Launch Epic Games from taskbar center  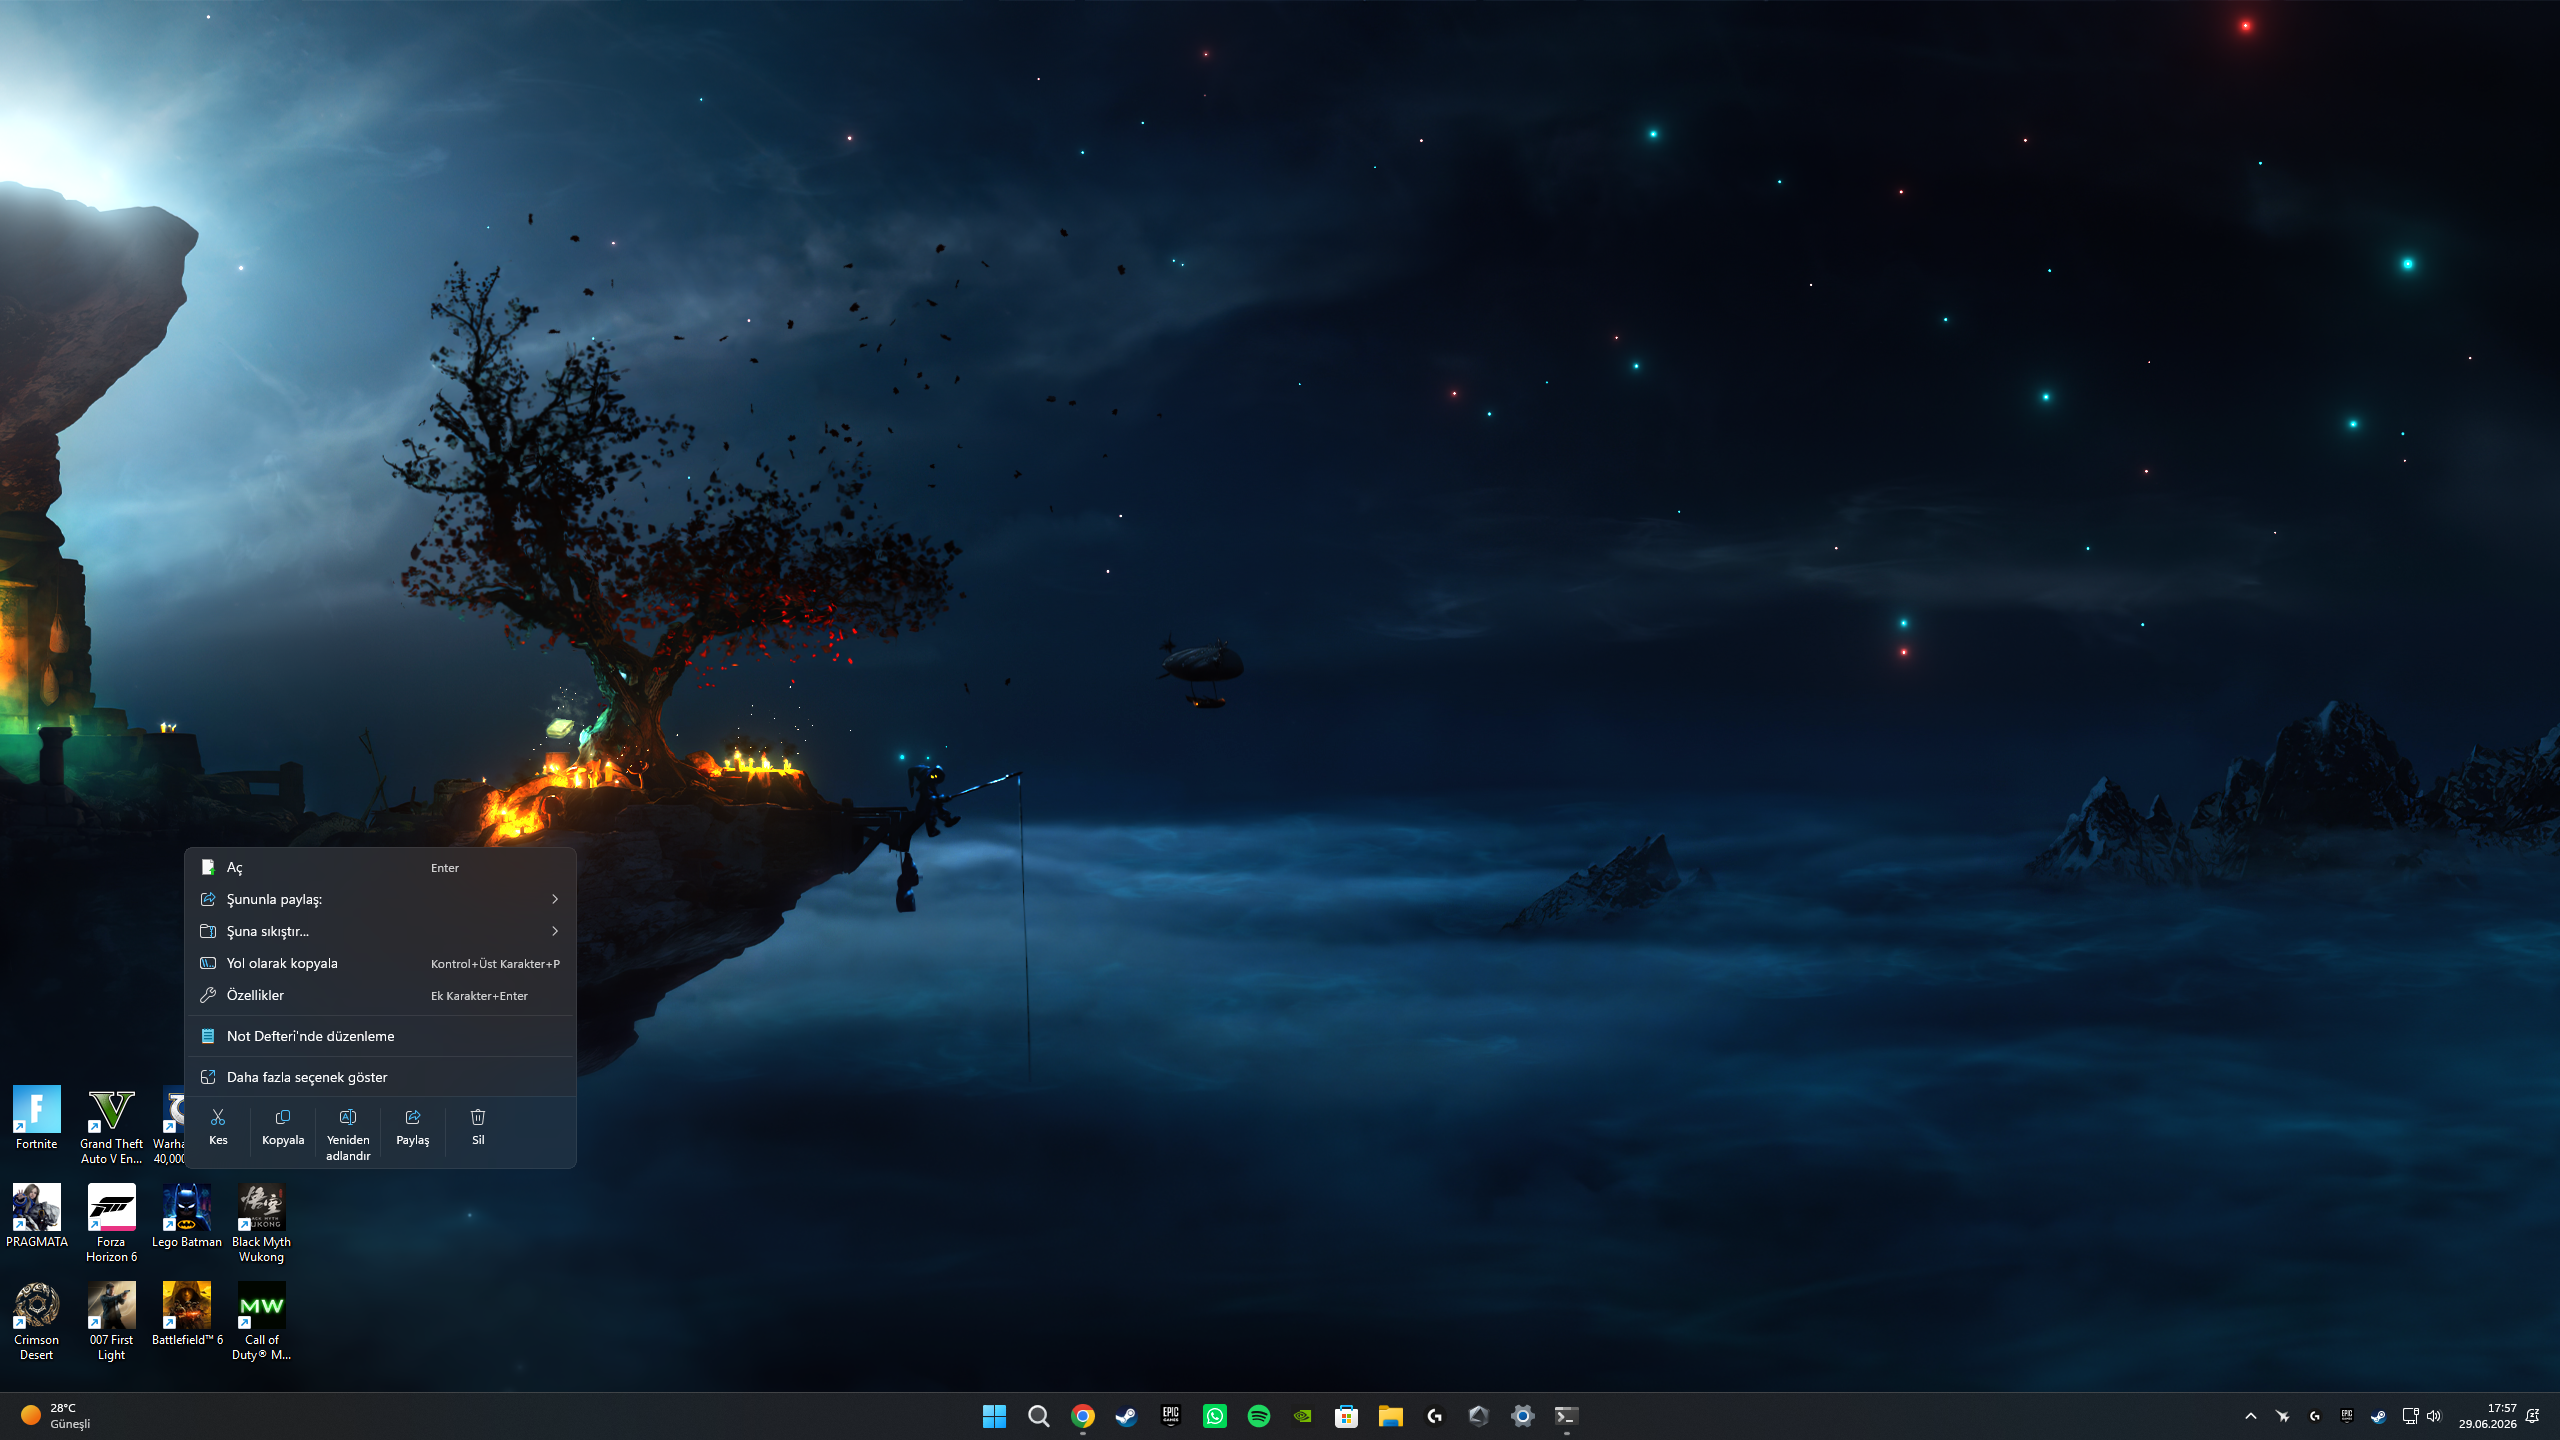[1170, 1416]
